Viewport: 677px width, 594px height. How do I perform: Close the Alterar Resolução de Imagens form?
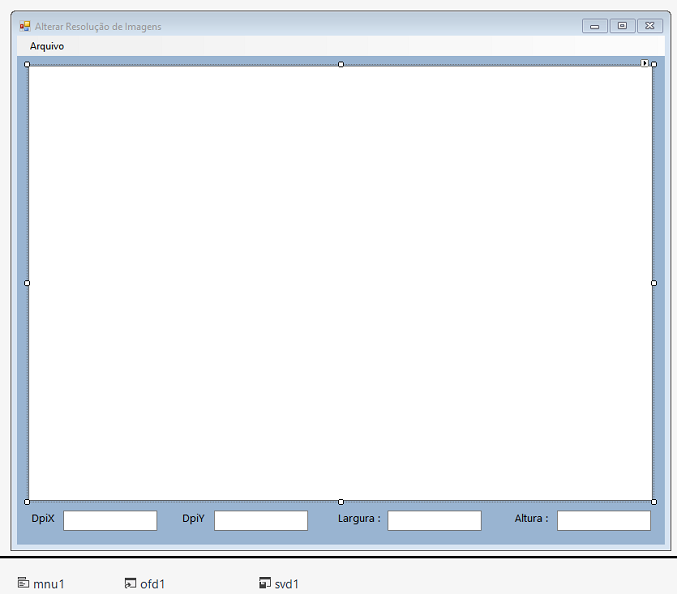coord(650,26)
